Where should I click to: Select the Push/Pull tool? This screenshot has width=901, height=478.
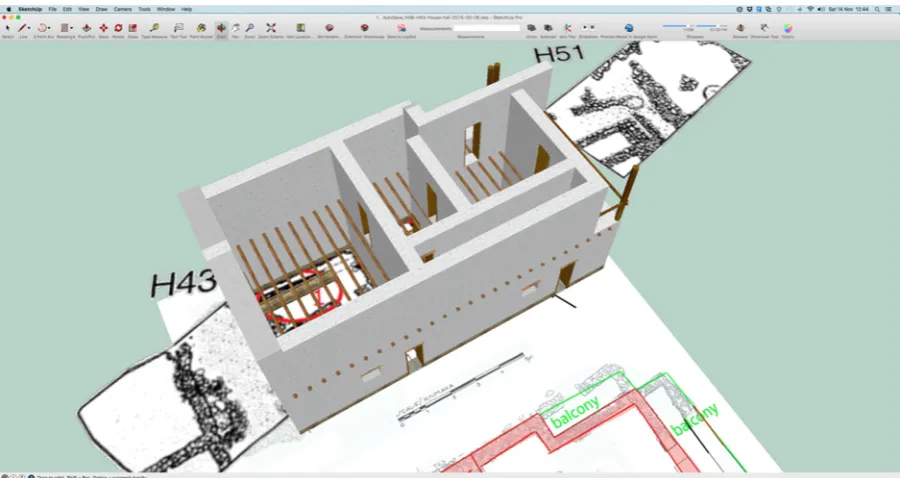pos(87,28)
